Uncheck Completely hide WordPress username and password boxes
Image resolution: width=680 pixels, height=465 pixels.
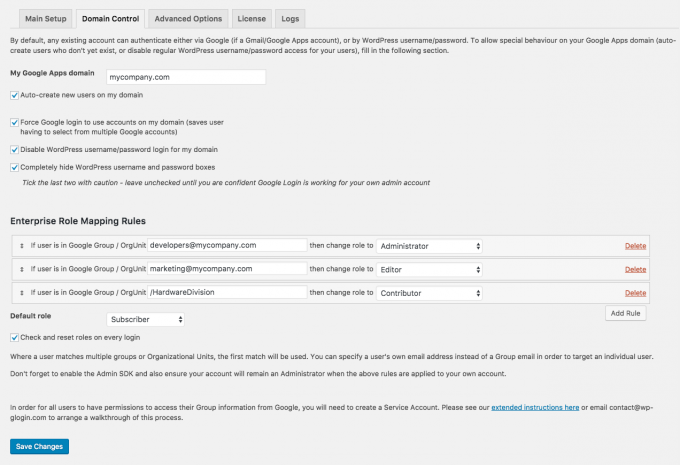pyautogui.click(x=14, y=167)
